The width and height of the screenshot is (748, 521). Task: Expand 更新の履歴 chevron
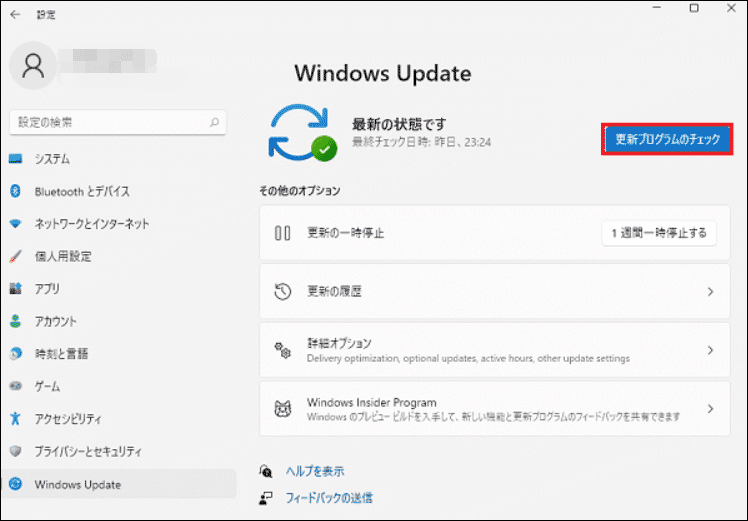click(710, 292)
